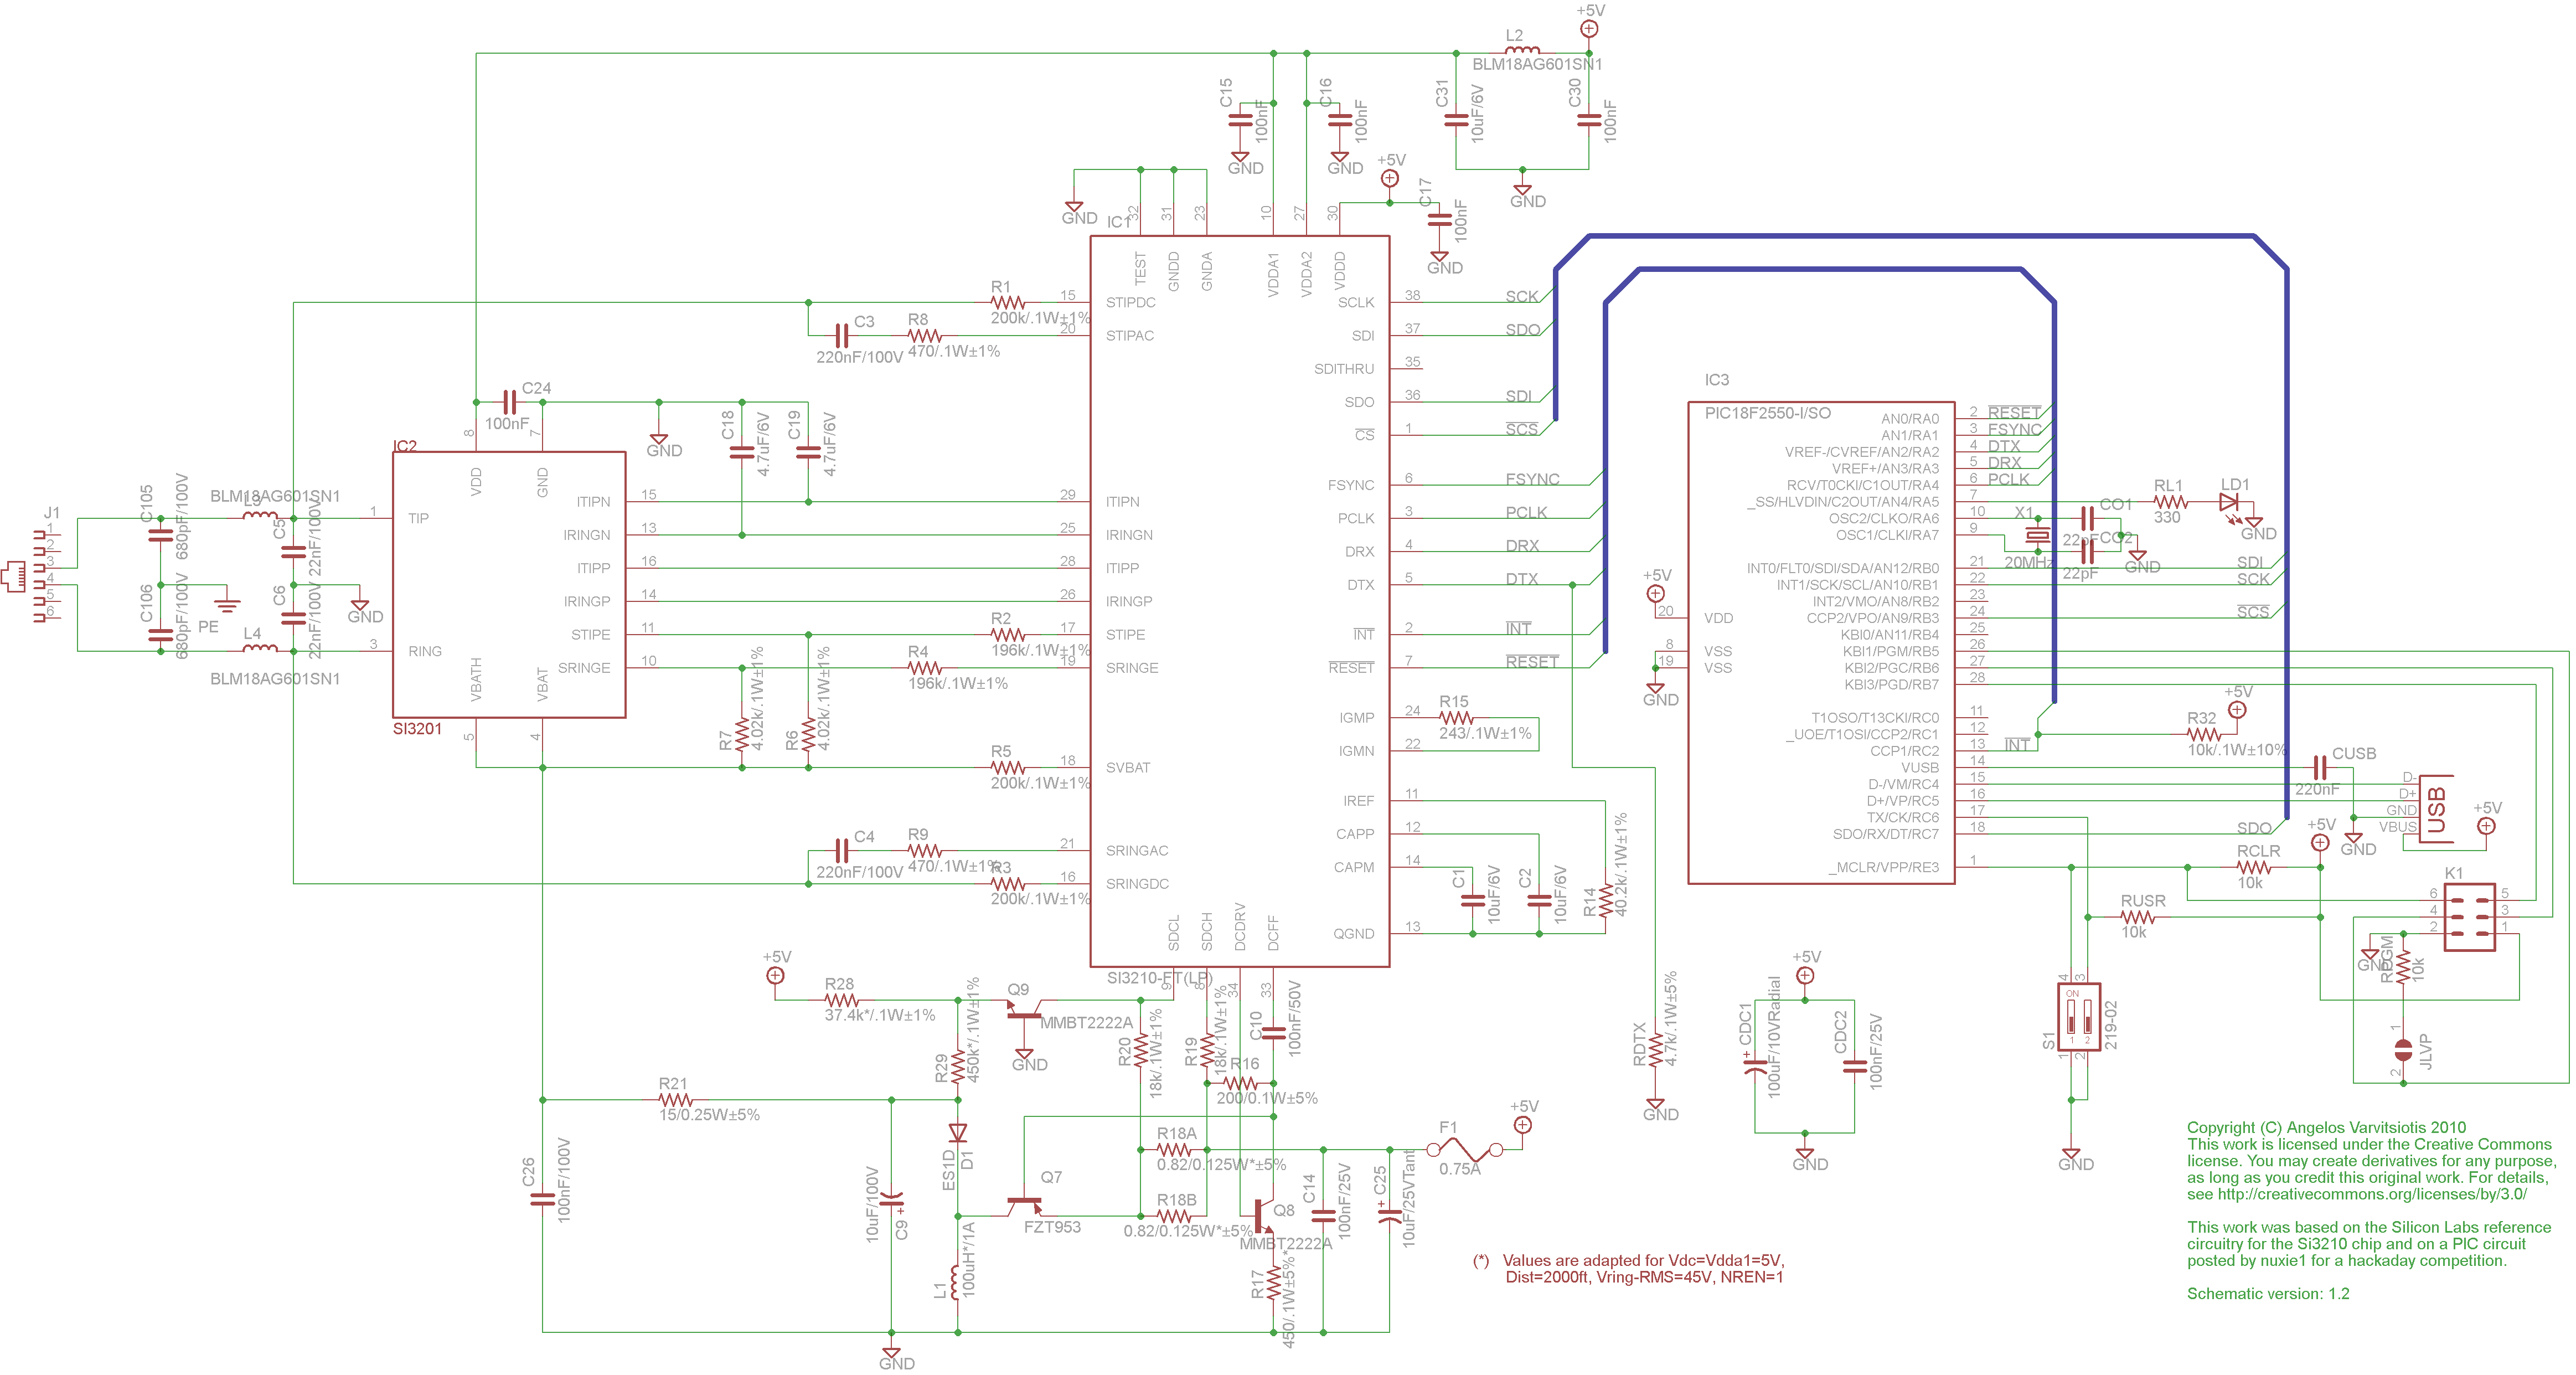Click the IREF pin label on IC1
This screenshot has height=1375, width=2576.
[x=1359, y=801]
